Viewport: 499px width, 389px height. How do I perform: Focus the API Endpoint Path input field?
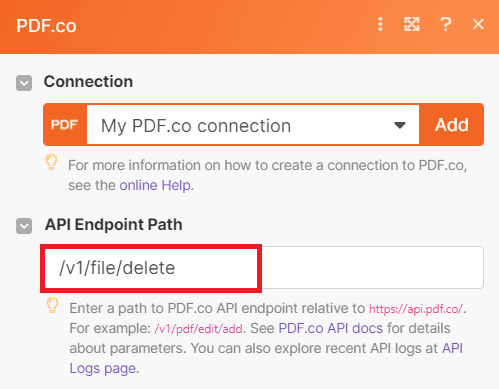(263, 268)
